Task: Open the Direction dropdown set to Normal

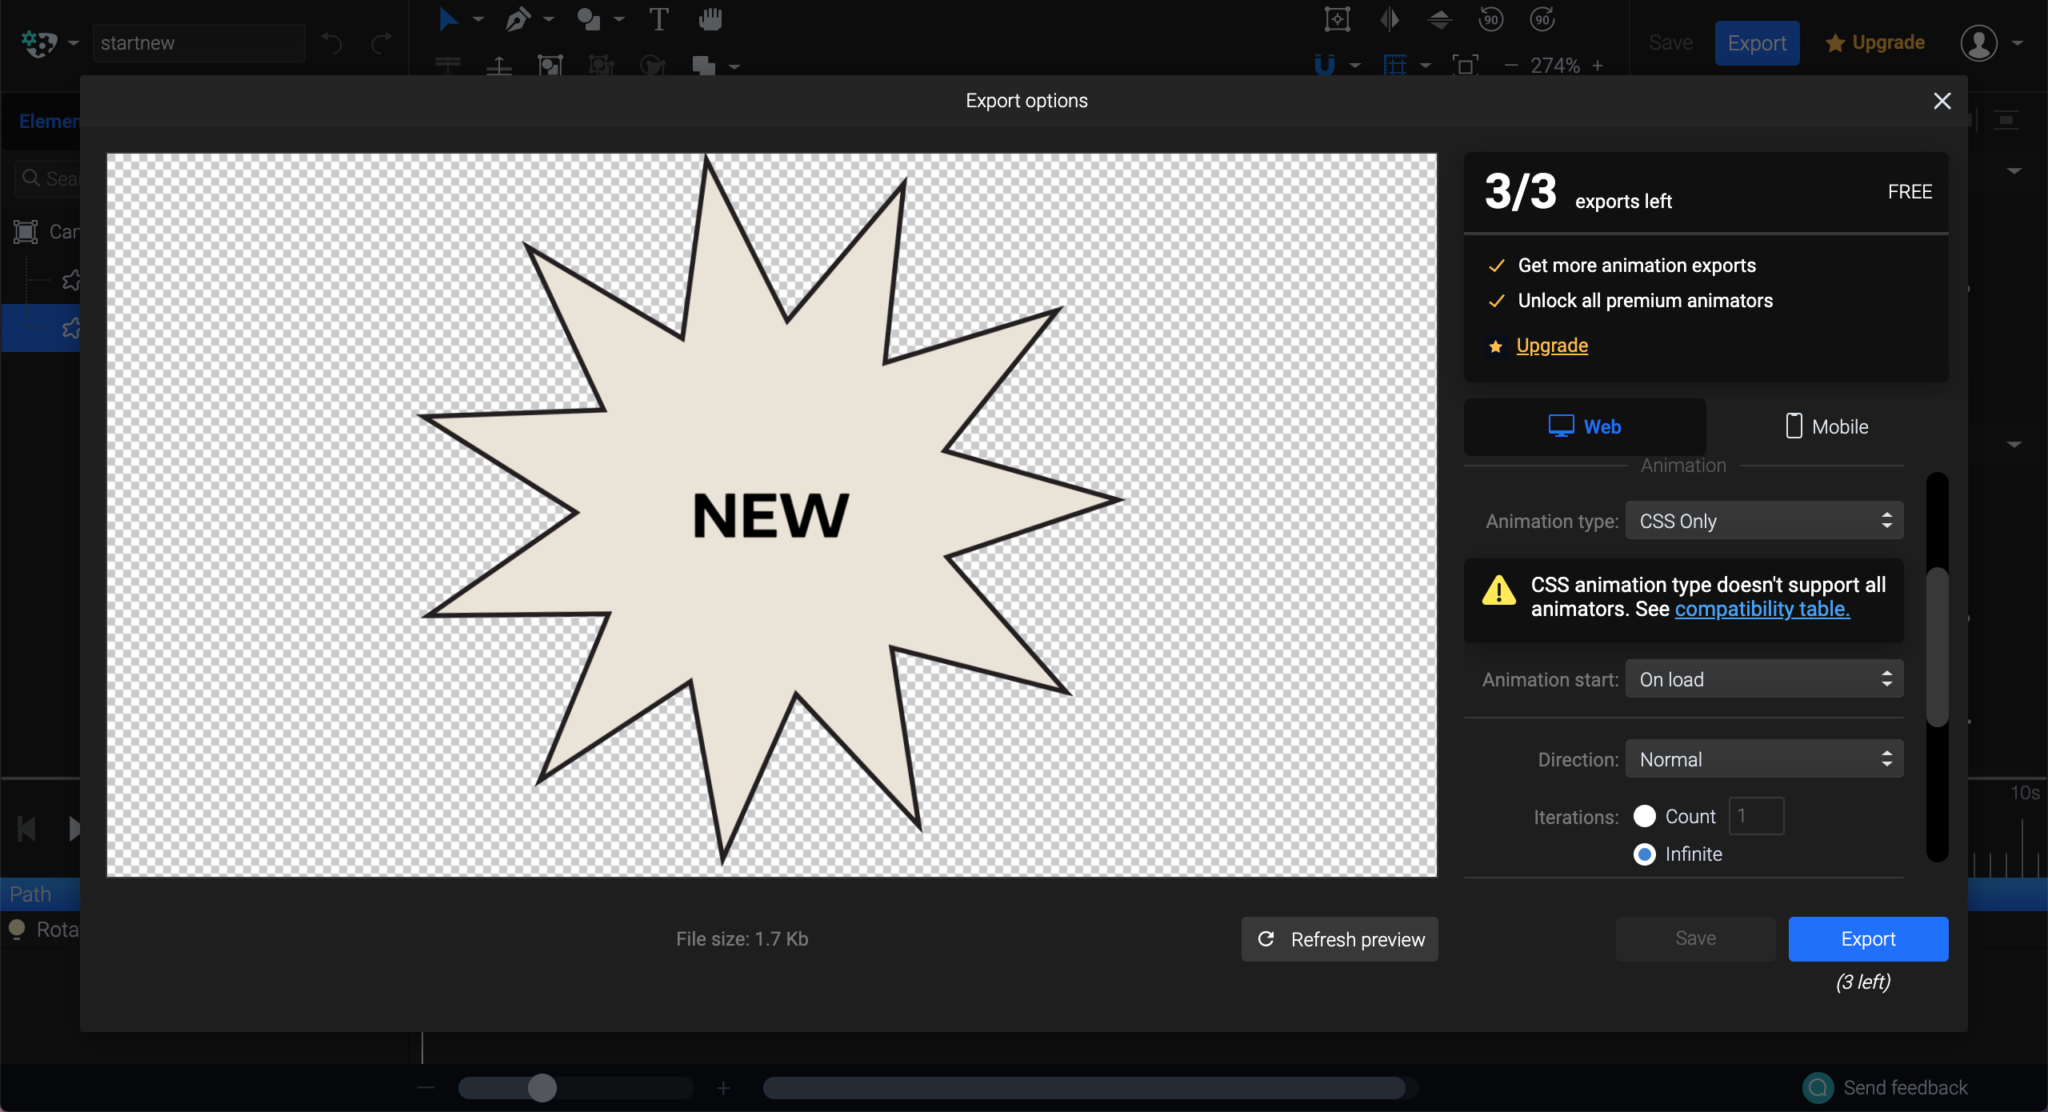Action: tap(1763, 759)
